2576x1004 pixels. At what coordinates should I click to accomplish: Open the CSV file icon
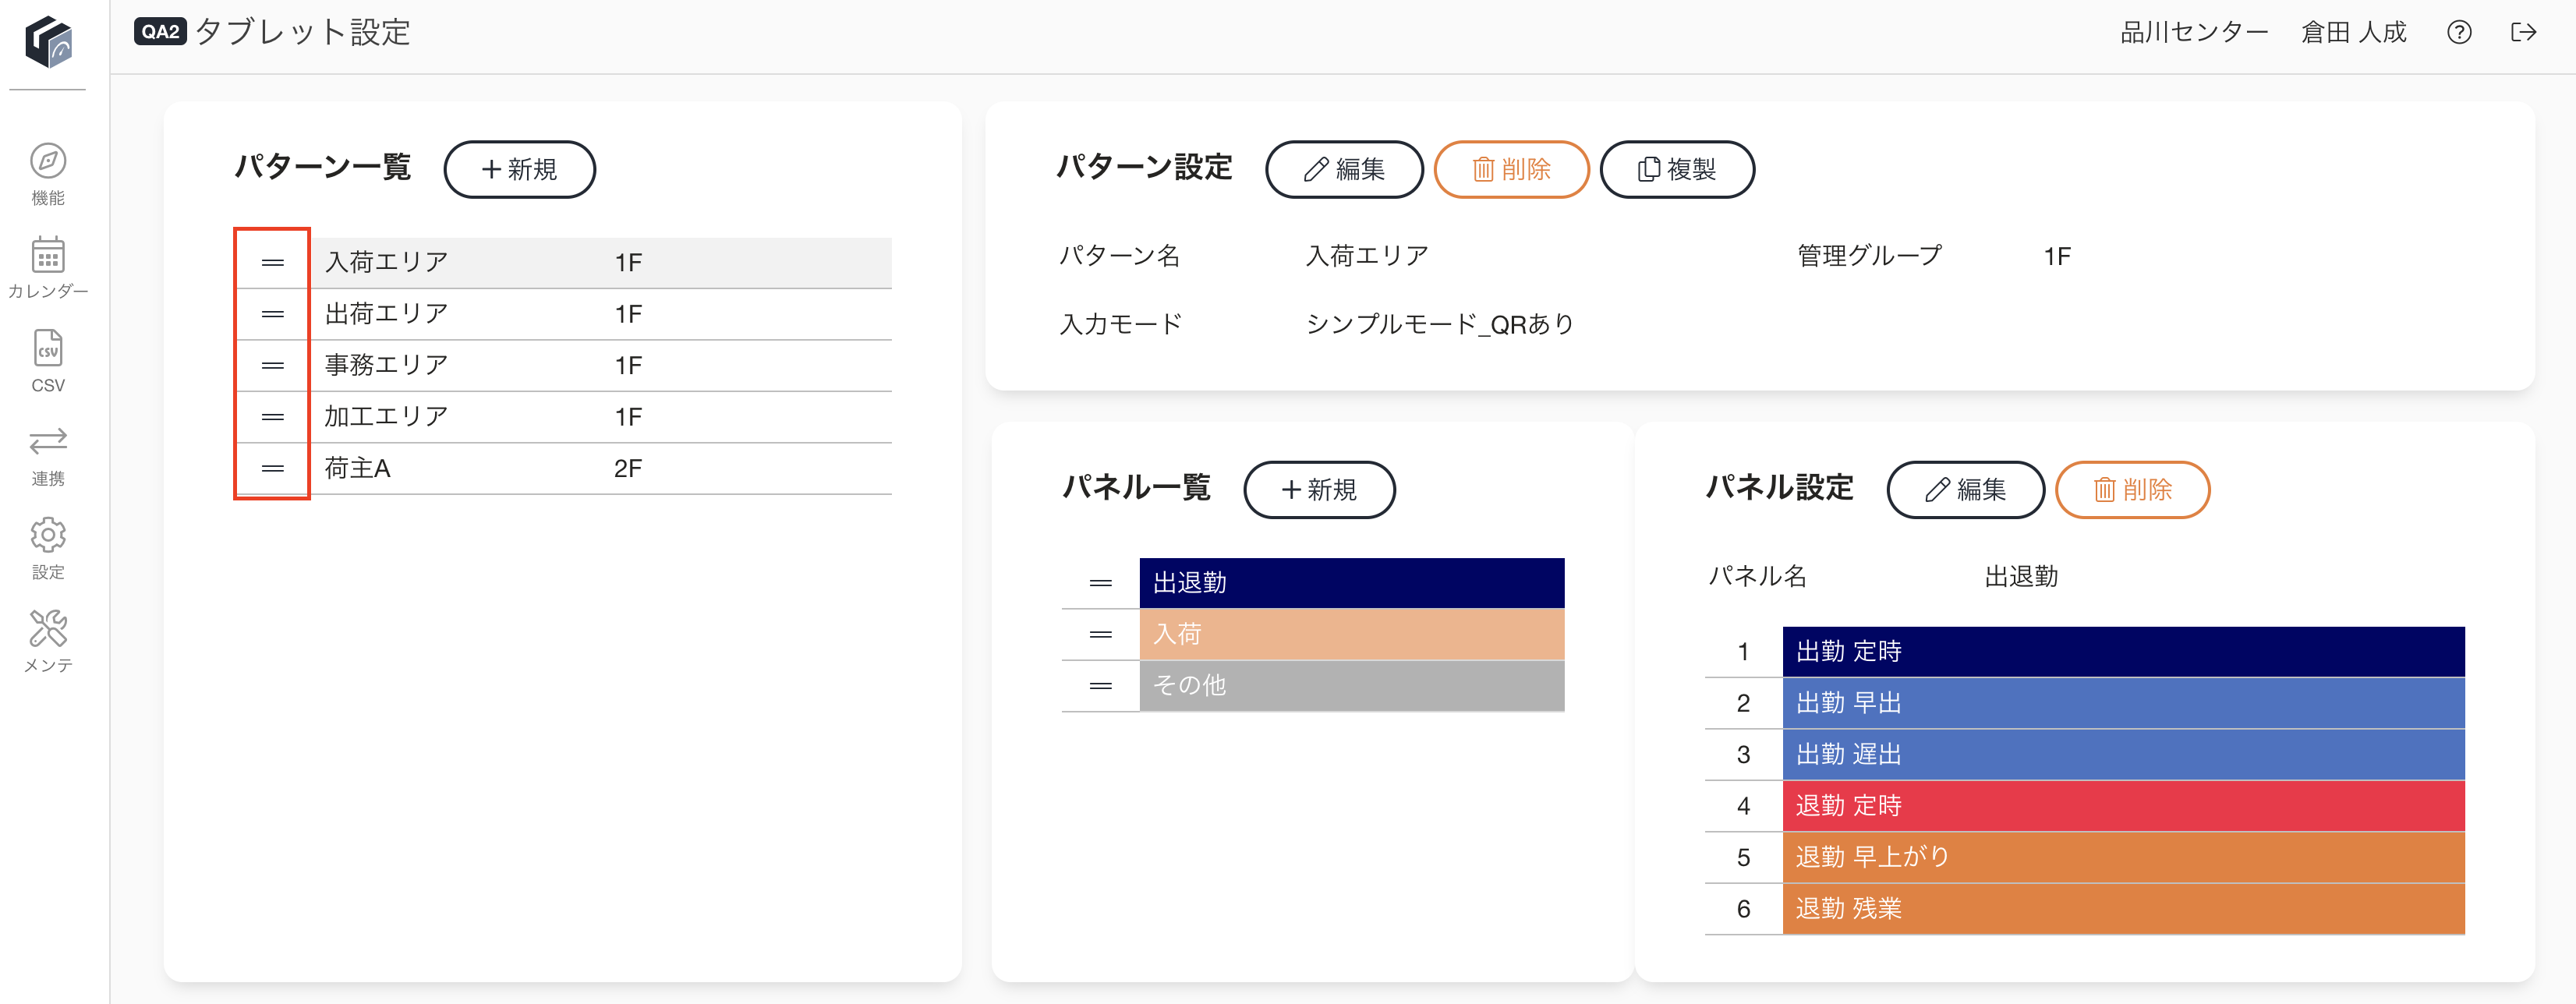tap(48, 348)
